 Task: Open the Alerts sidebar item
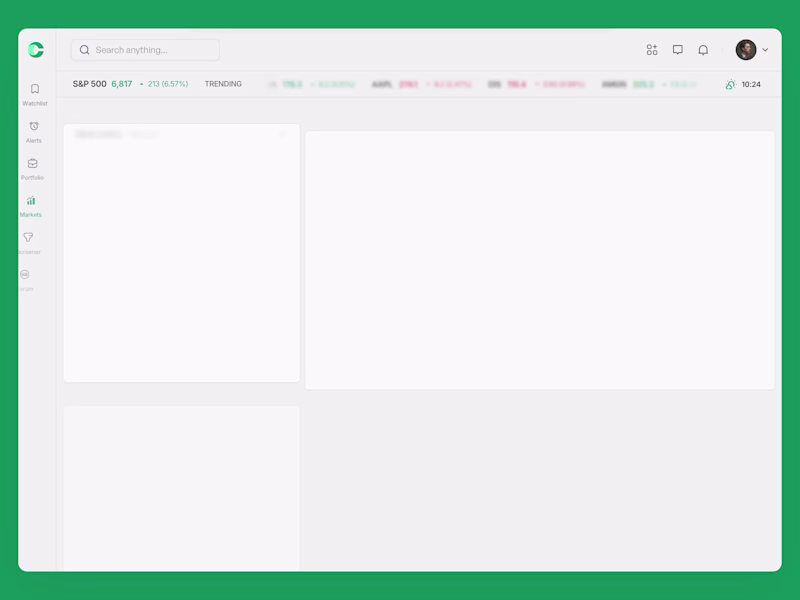coord(34,132)
